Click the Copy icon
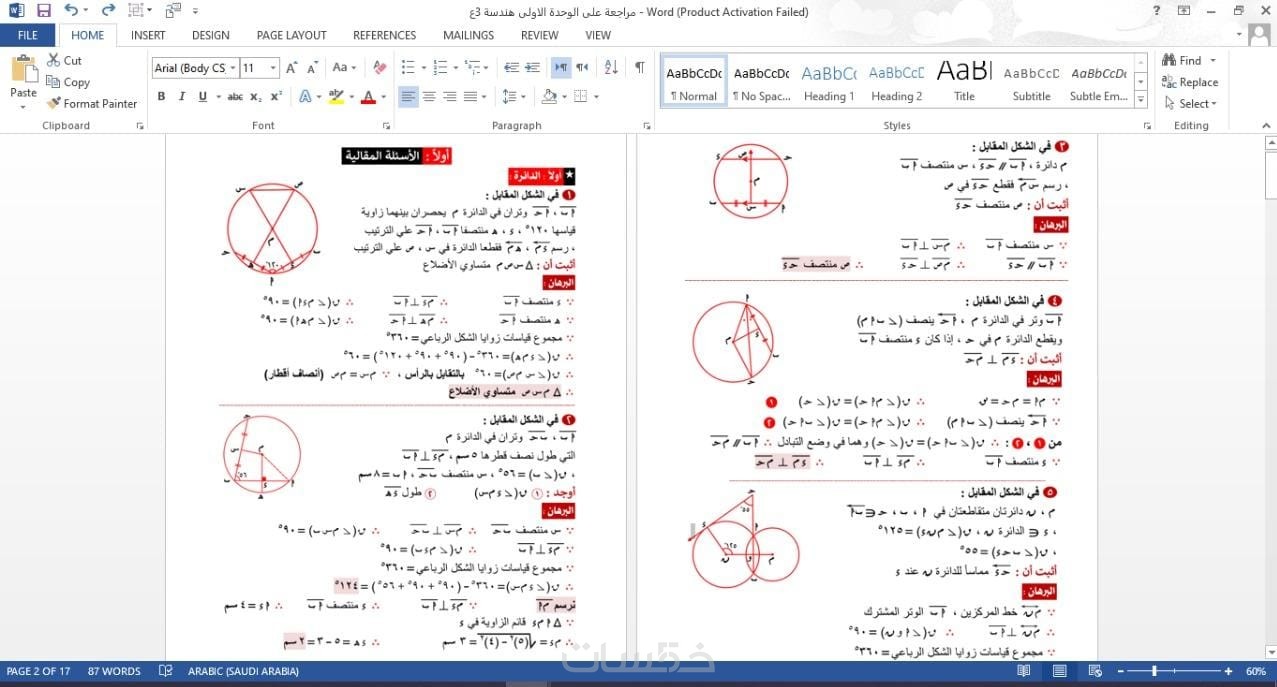The width and height of the screenshot is (1277, 687). point(53,82)
